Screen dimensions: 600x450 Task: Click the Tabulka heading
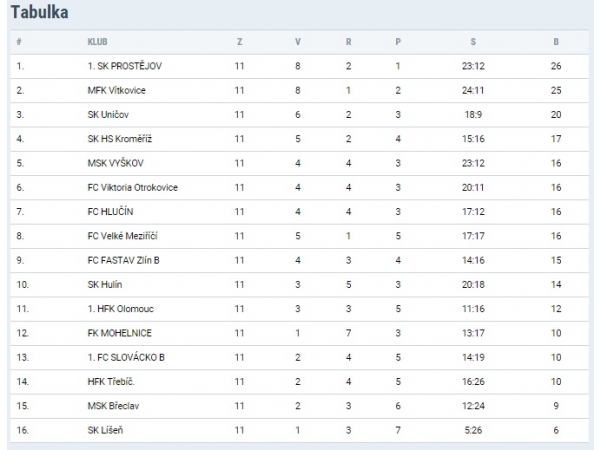pos(40,13)
